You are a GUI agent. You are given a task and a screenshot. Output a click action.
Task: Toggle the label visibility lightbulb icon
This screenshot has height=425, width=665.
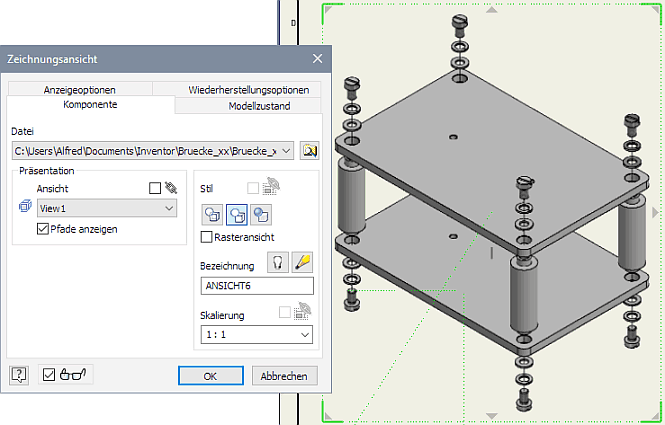[277, 262]
